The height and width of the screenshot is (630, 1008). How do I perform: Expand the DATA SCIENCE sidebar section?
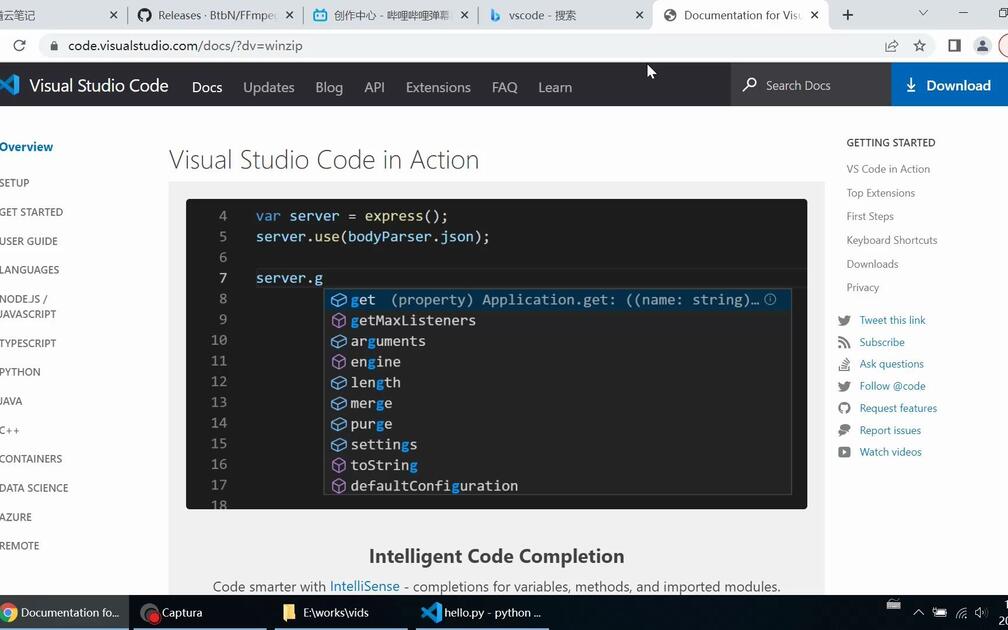pos(34,488)
